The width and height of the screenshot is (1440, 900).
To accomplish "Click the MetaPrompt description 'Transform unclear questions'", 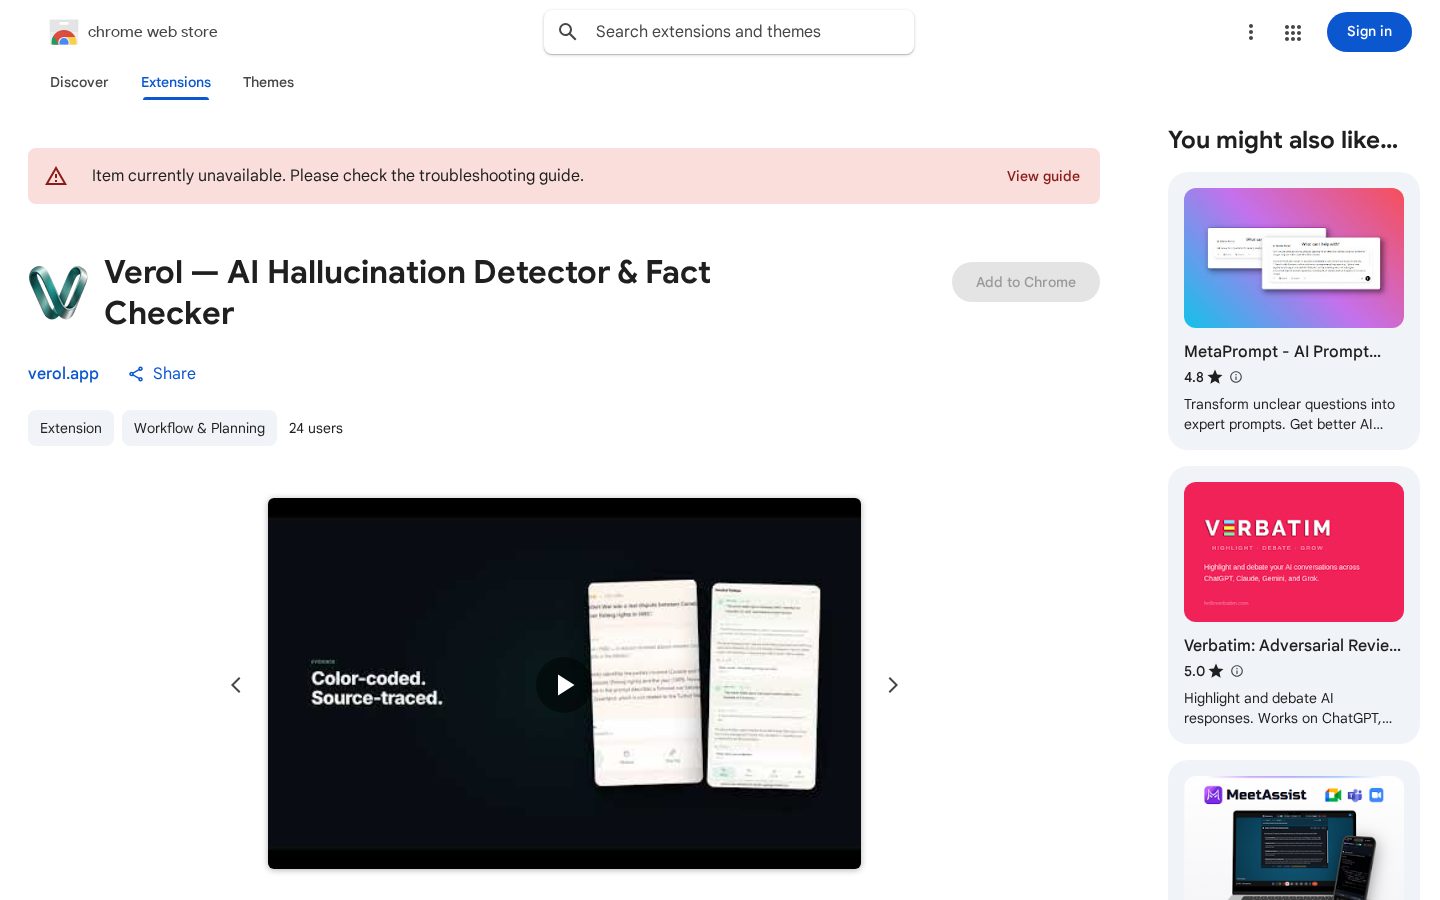I will click(1290, 414).
